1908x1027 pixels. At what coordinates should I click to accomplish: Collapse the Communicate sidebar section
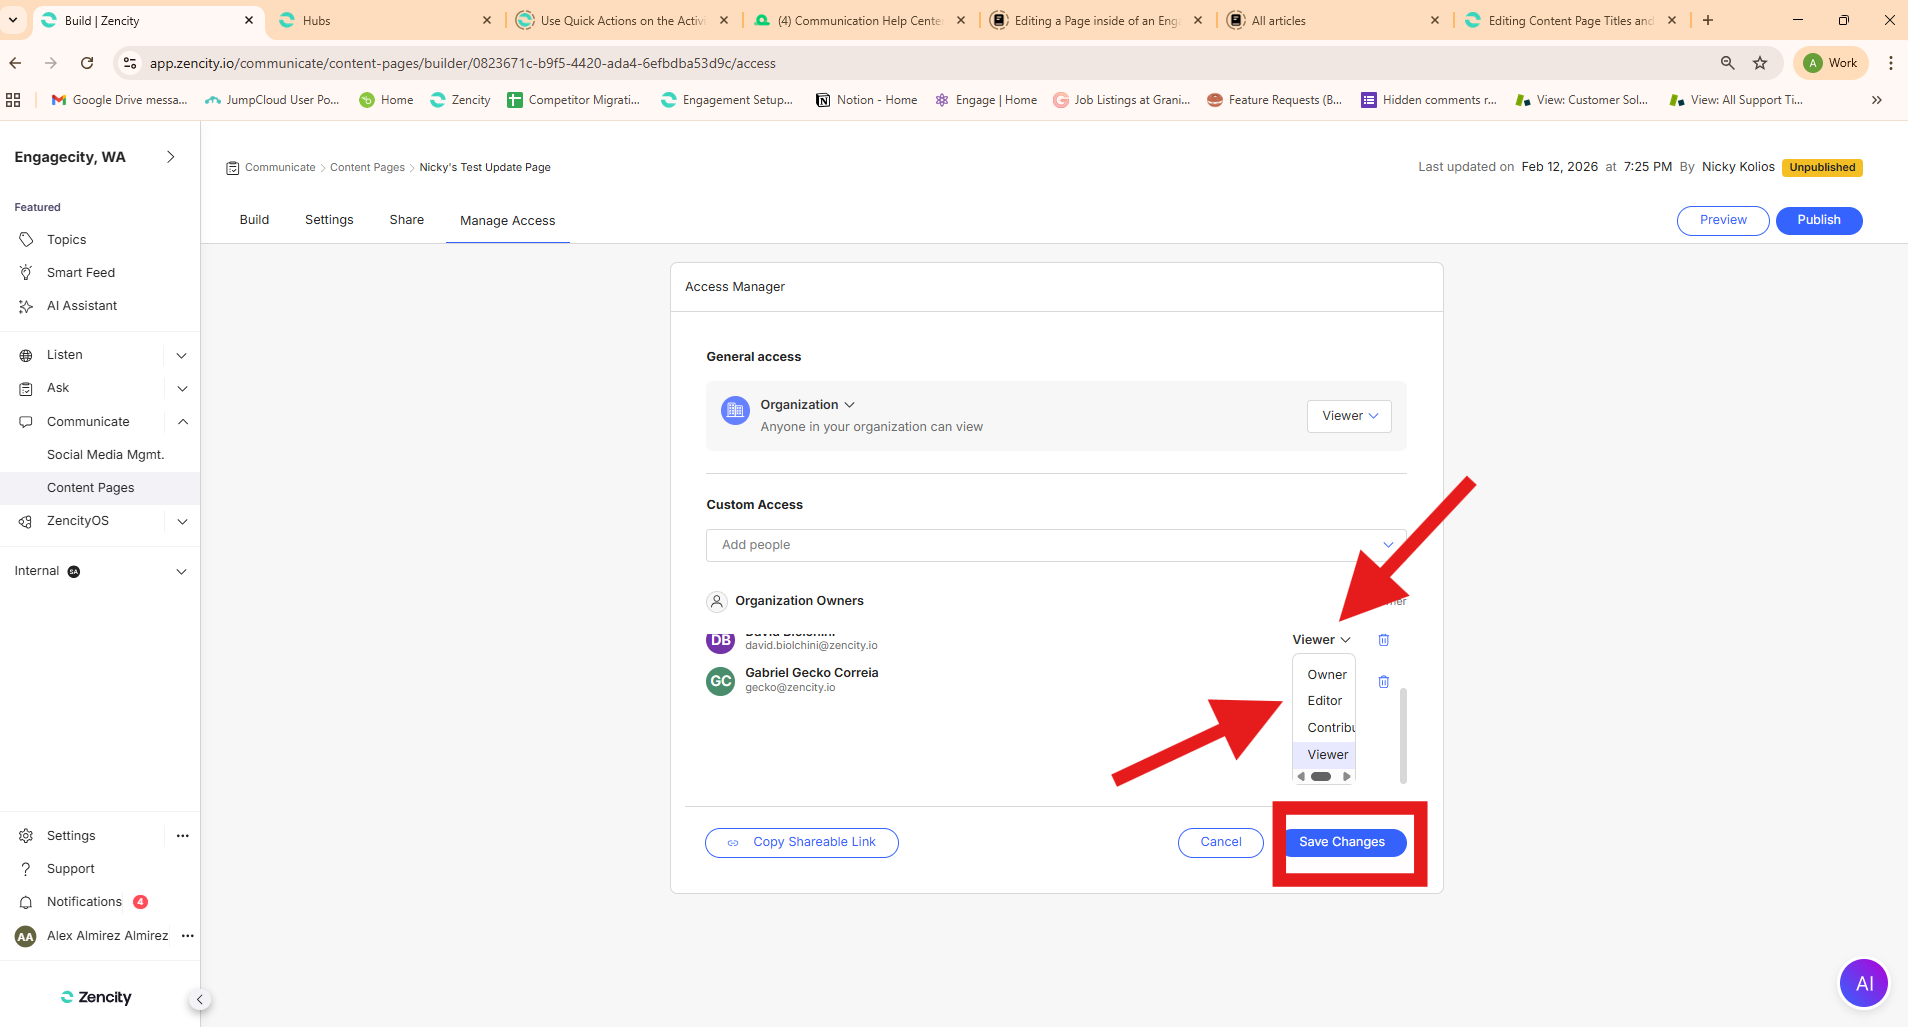coord(182,422)
